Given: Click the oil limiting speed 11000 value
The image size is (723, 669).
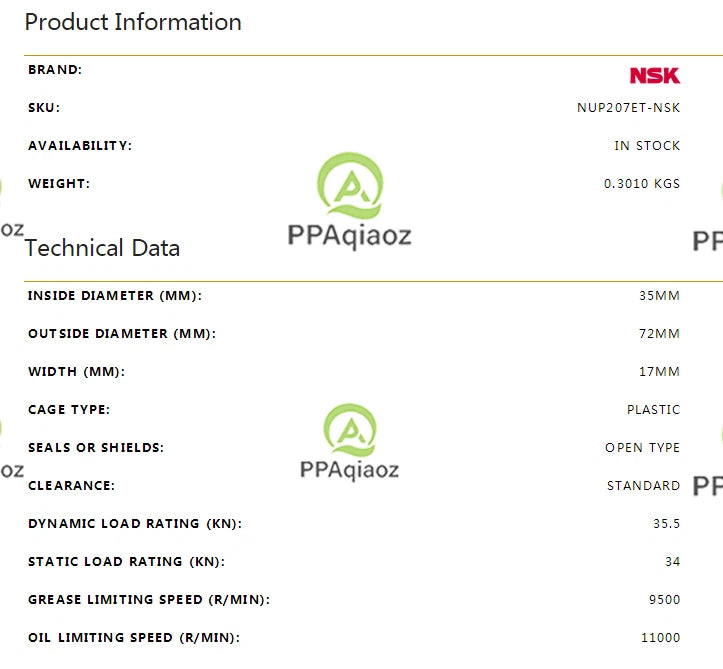Looking at the screenshot, I should tap(661, 638).
